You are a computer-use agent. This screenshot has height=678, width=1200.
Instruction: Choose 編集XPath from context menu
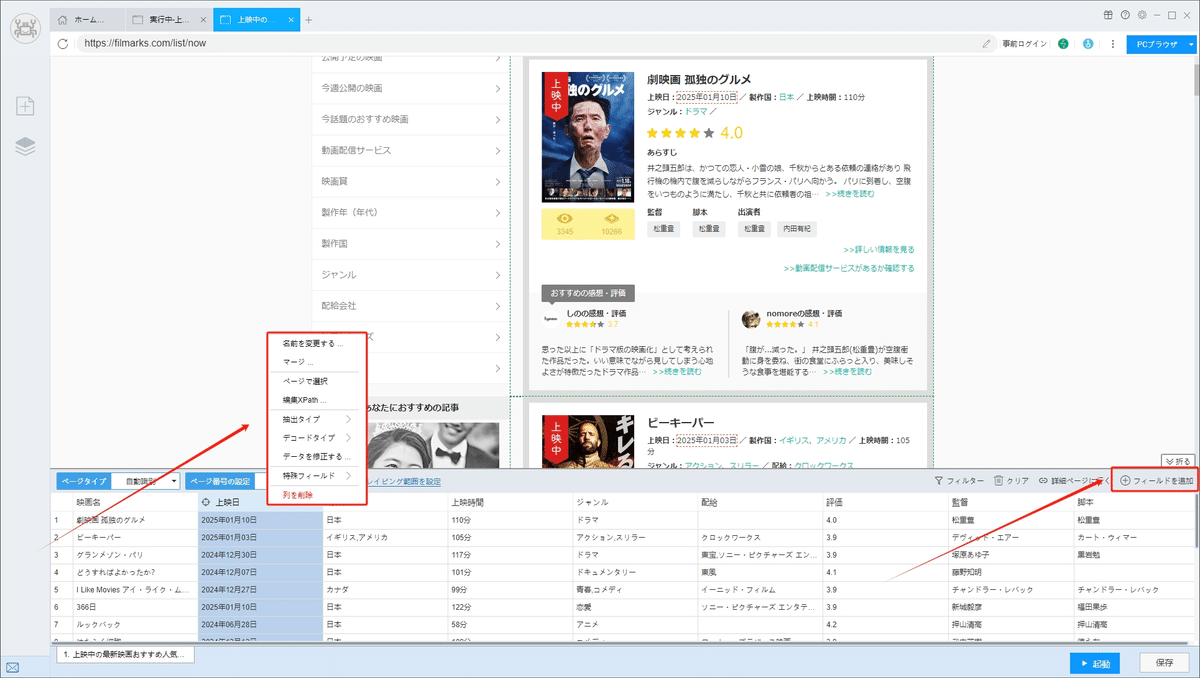pos(303,400)
